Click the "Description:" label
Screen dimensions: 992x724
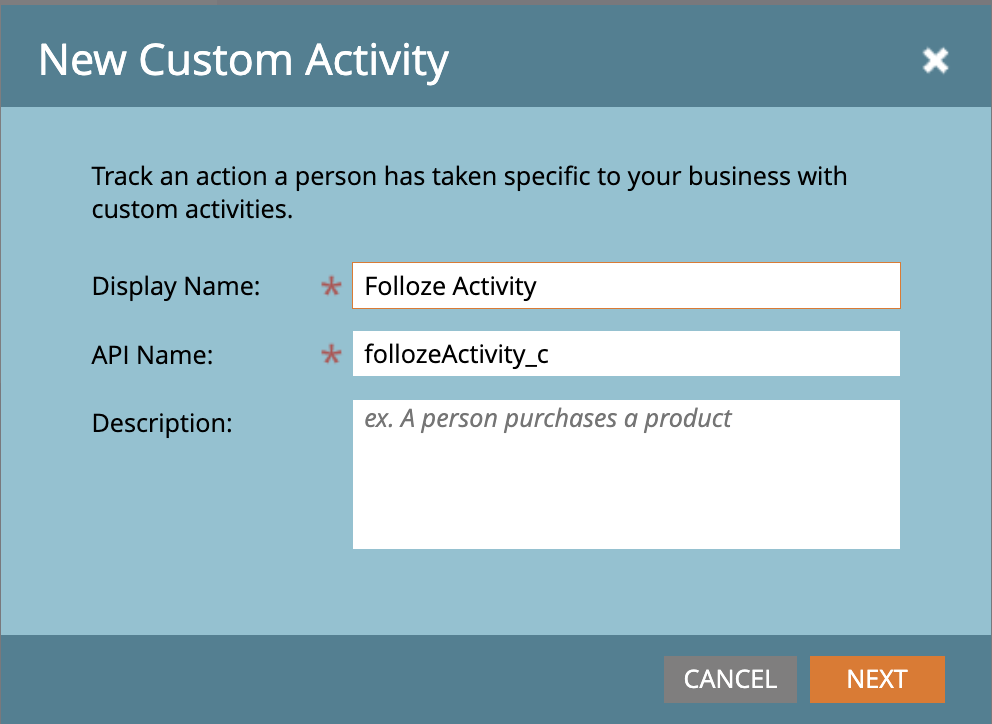tap(162, 423)
